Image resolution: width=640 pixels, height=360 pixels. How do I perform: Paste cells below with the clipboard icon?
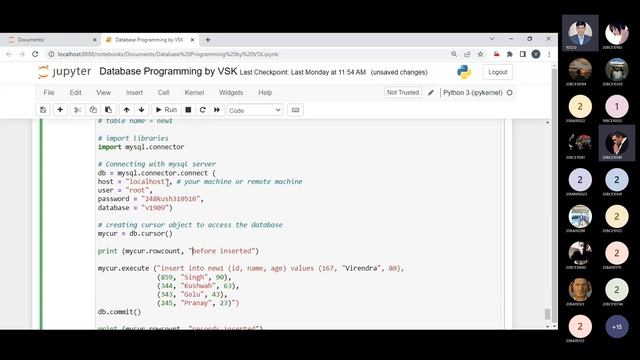(x=109, y=110)
